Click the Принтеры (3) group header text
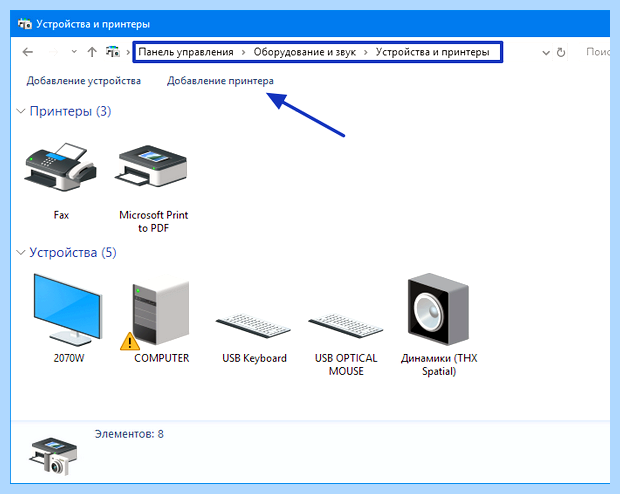The image size is (620, 494). [70, 111]
